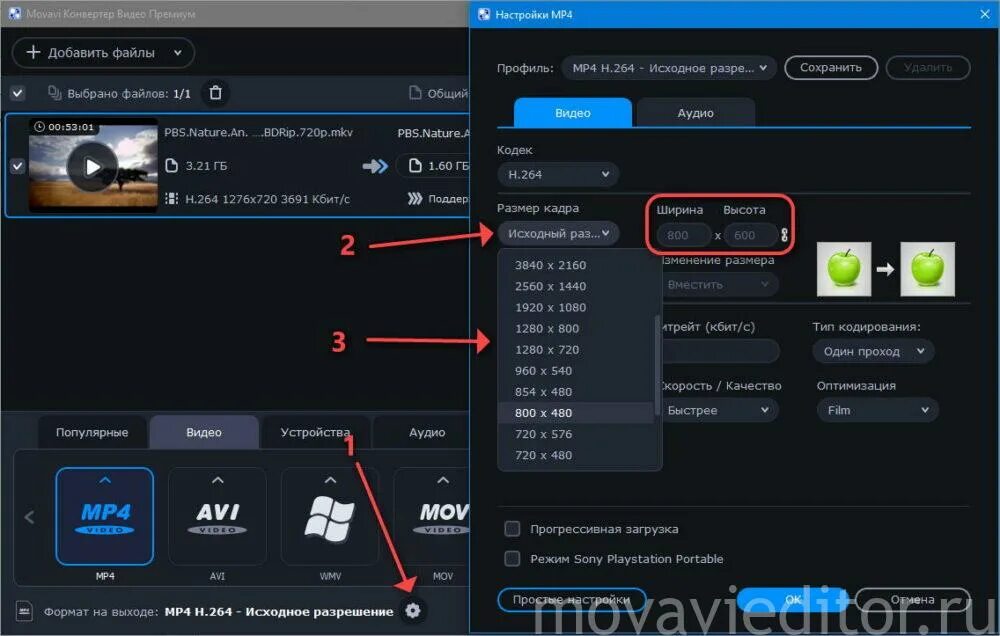Confirm settings with the OK button

tap(793, 600)
